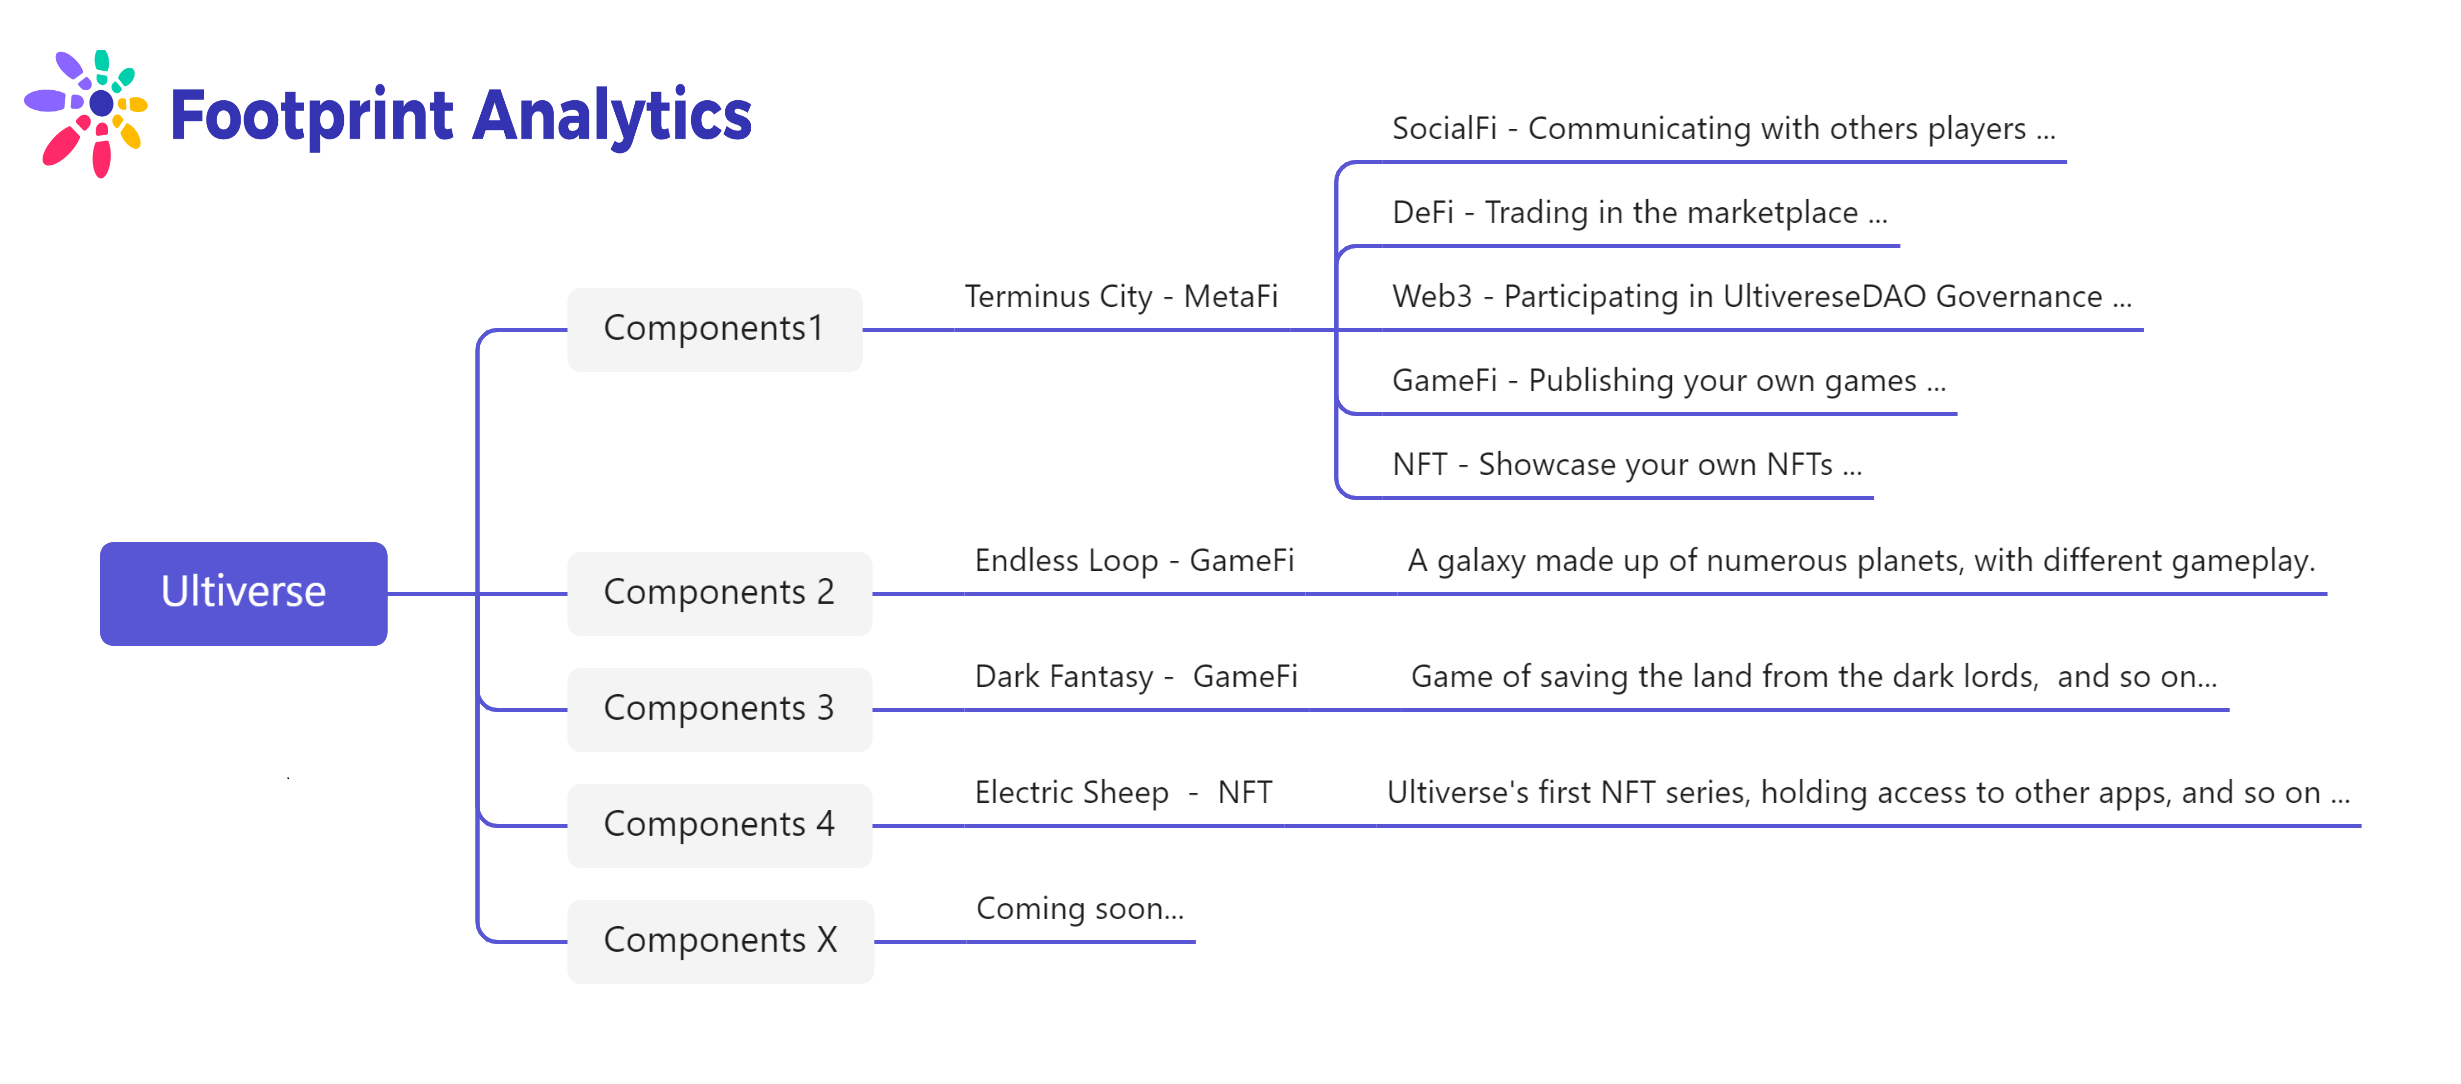Select the Components 4 node

pos(719,825)
